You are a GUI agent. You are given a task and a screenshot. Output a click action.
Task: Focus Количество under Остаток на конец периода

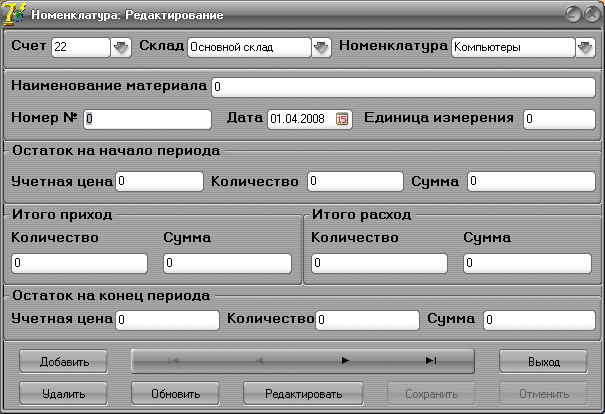[x=367, y=320]
